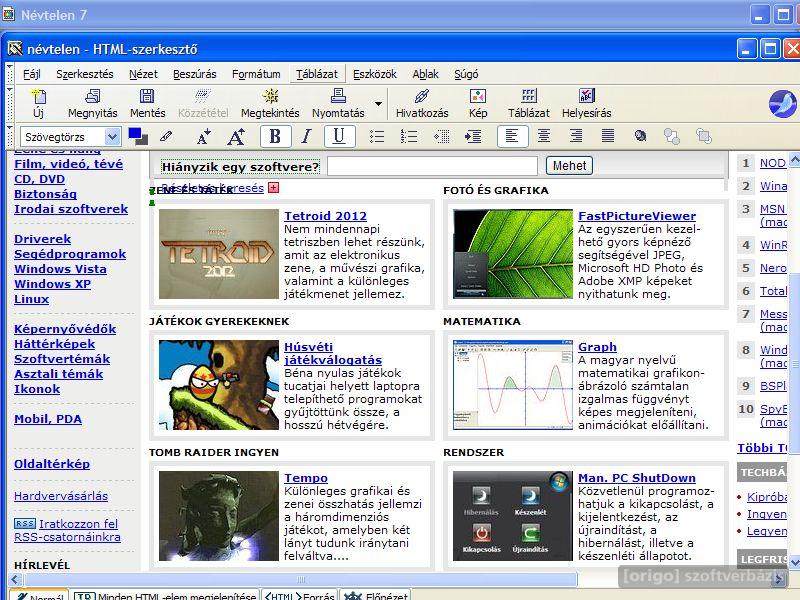The width and height of the screenshot is (800, 600).
Task: Open the Beszúrás menu
Action: [x=194, y=74]
